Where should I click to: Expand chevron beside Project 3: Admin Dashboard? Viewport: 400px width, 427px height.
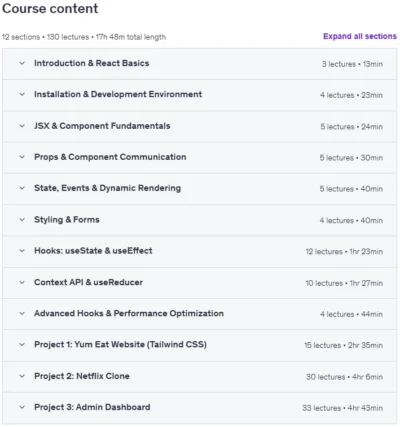22,407
